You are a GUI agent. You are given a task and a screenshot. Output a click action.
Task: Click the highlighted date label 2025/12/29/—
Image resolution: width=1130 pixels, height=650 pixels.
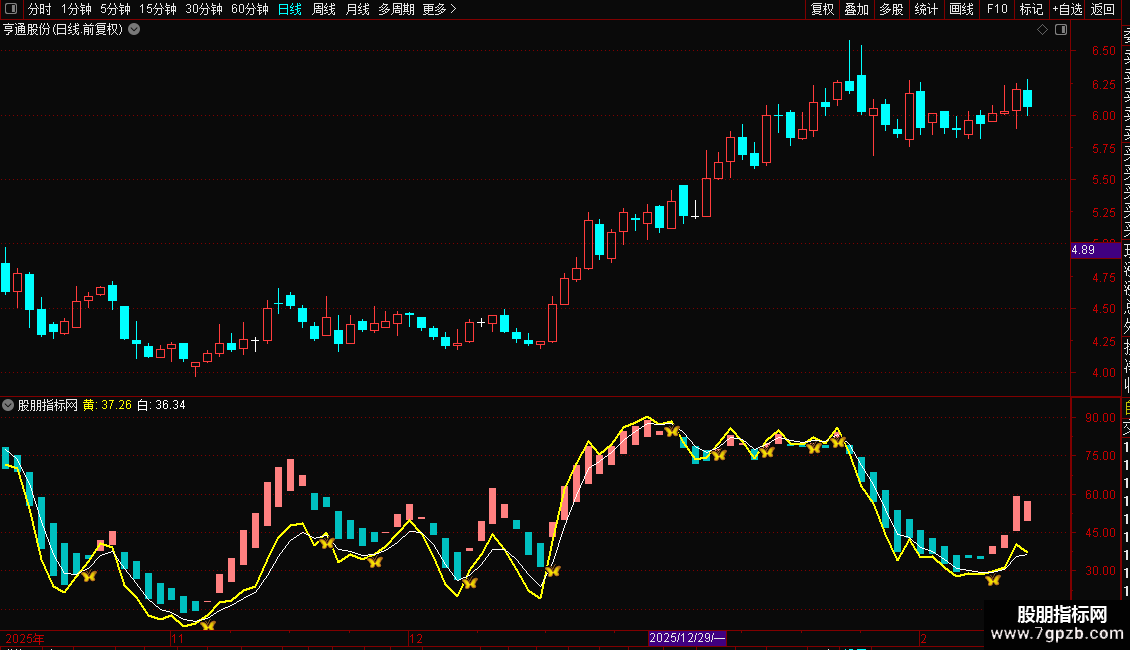pyautogui.click(x=687, y=638)
